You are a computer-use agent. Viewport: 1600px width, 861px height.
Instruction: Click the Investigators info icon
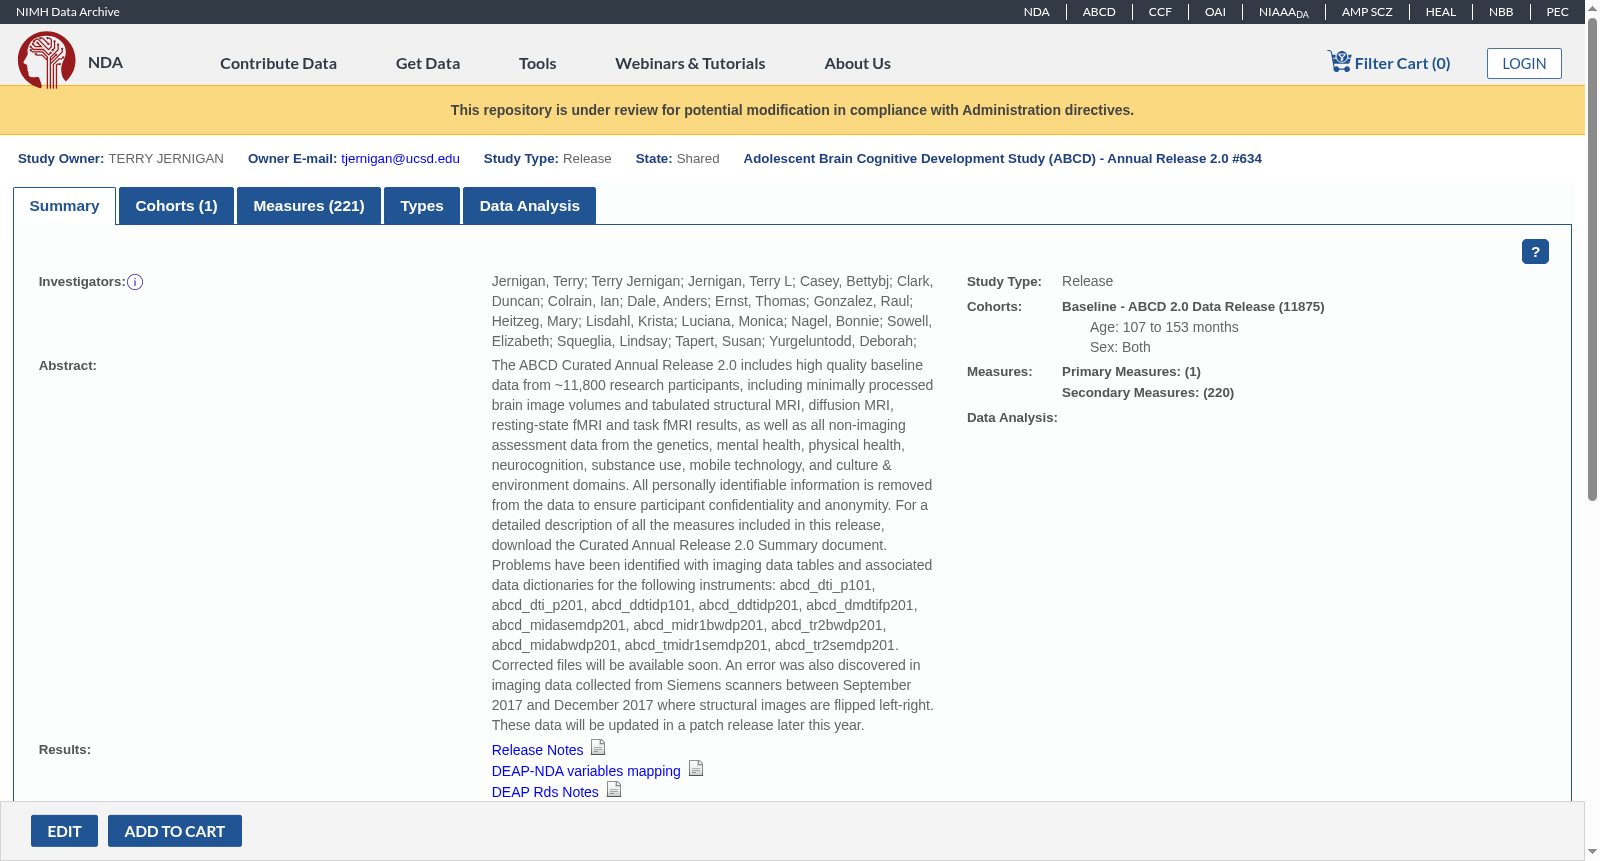(x=135, y=282)
